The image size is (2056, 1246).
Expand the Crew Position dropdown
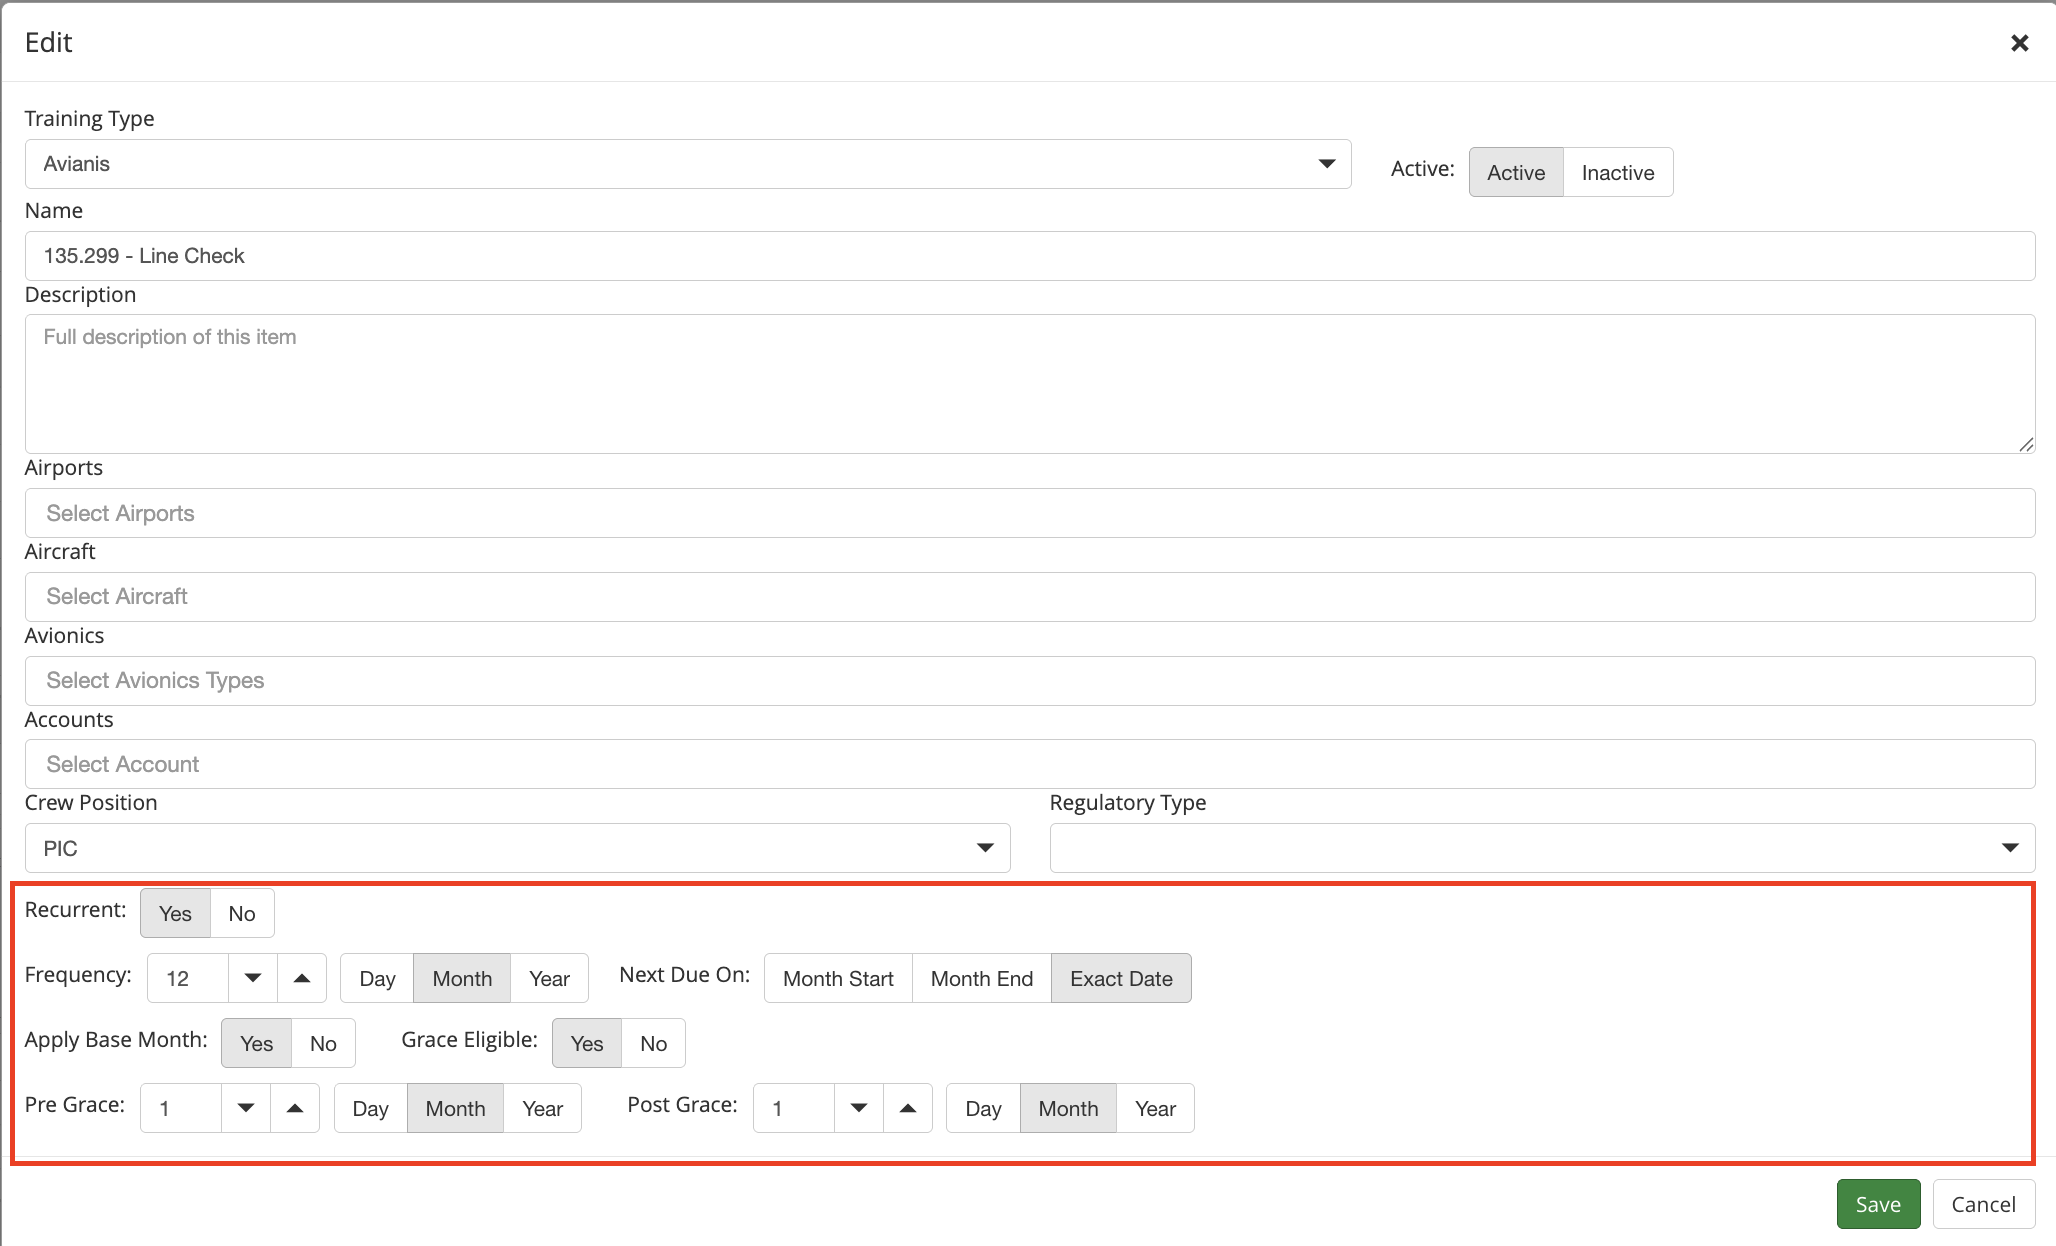(x=517, y=848)
